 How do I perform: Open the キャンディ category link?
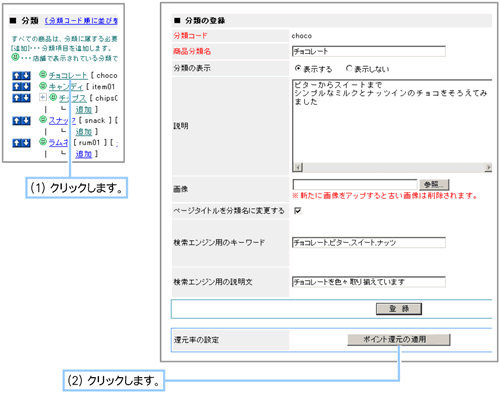[66, 87]
